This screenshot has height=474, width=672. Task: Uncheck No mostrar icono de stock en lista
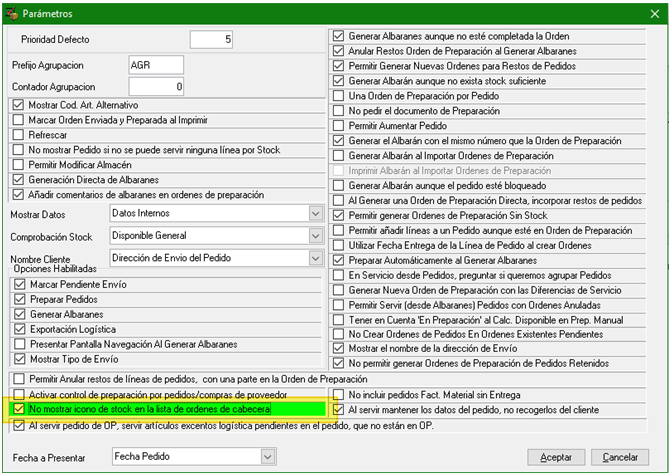tap(19, 409)
